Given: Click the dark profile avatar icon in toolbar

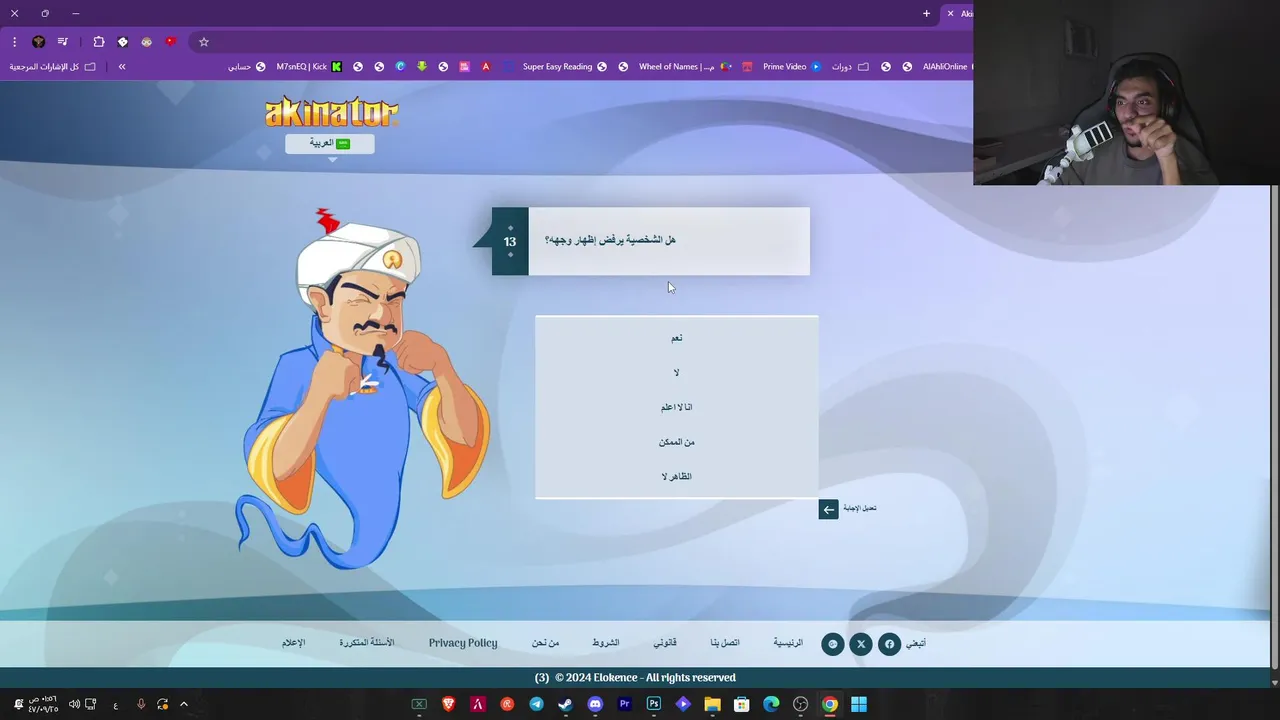Looking at the screenshot, I should coord(39,42).
